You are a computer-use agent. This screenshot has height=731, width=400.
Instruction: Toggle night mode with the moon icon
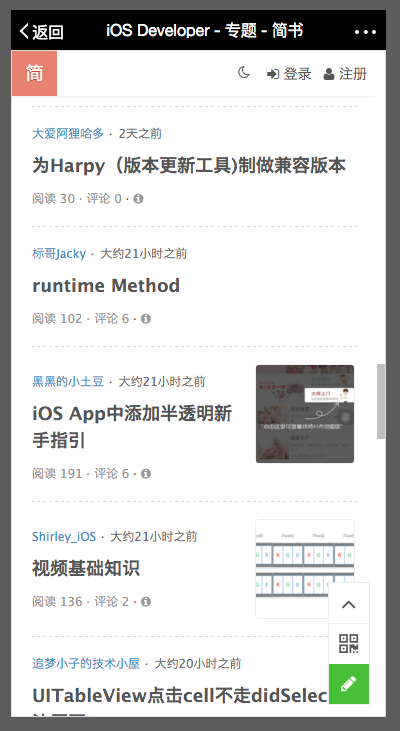(x=244, y=73)
